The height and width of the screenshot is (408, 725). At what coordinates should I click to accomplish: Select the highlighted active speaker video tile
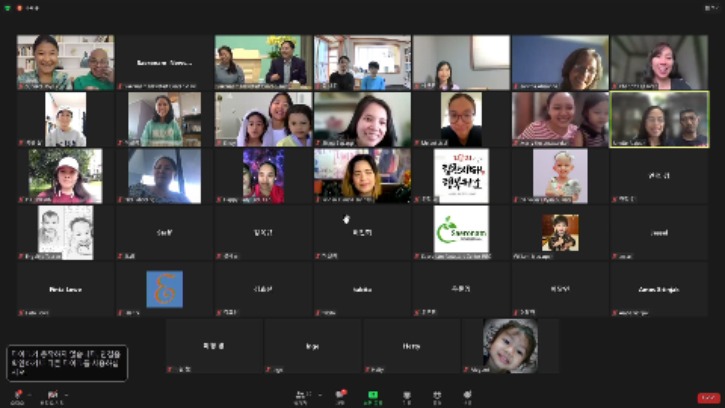659,119
